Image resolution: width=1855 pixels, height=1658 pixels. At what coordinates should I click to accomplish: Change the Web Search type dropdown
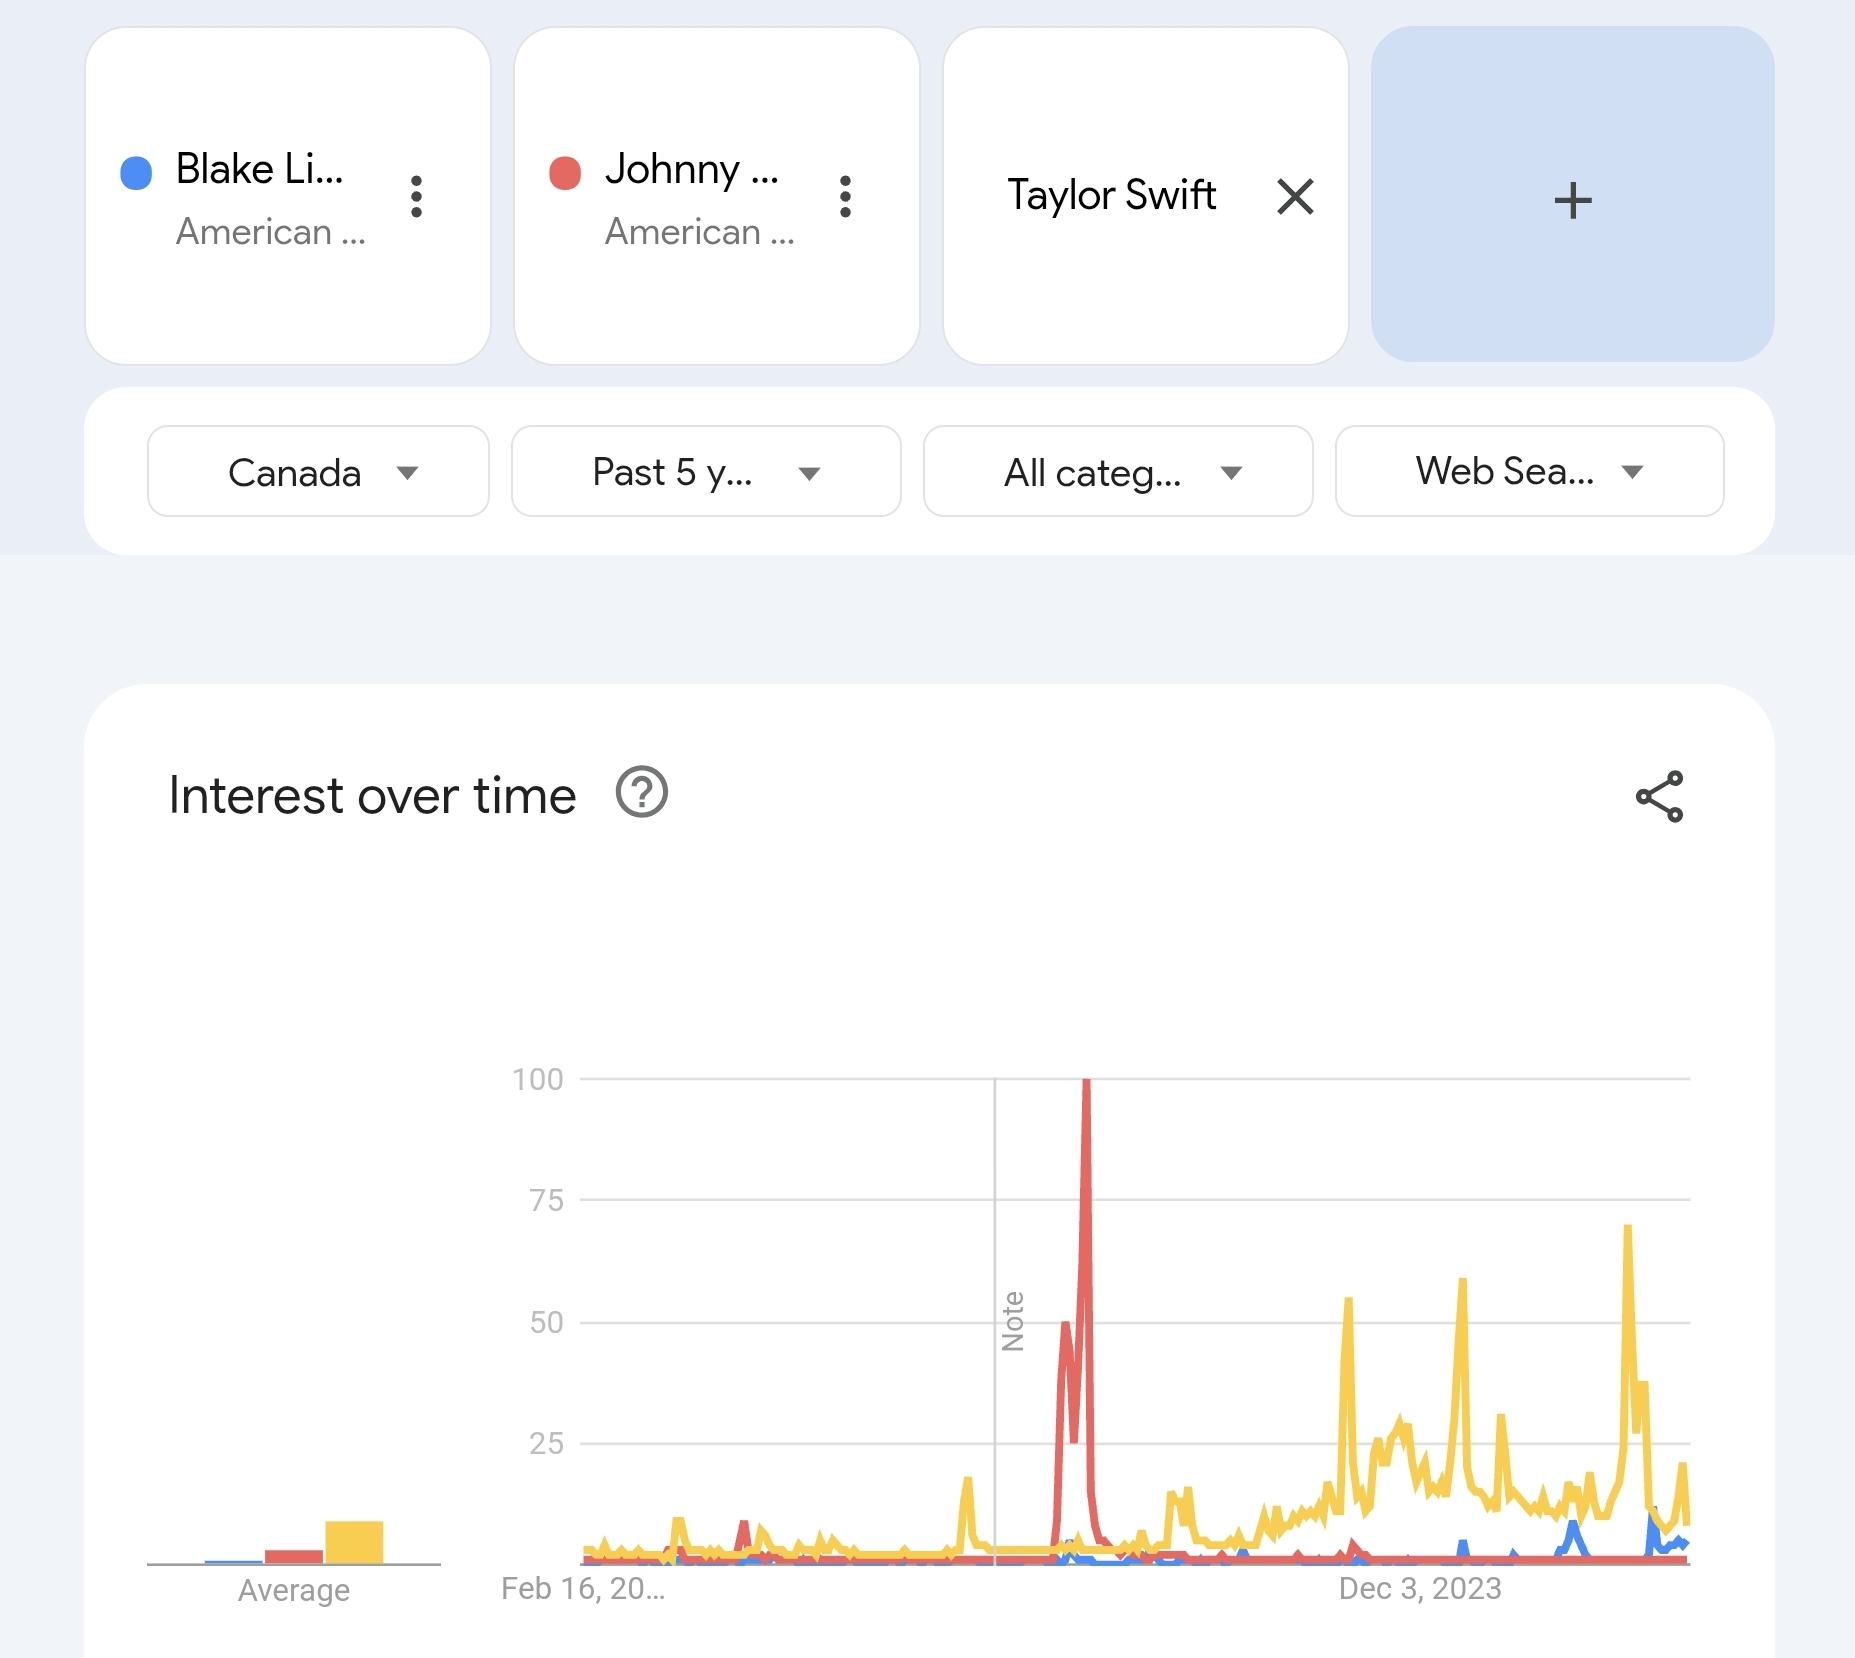tap(1528, 472)
